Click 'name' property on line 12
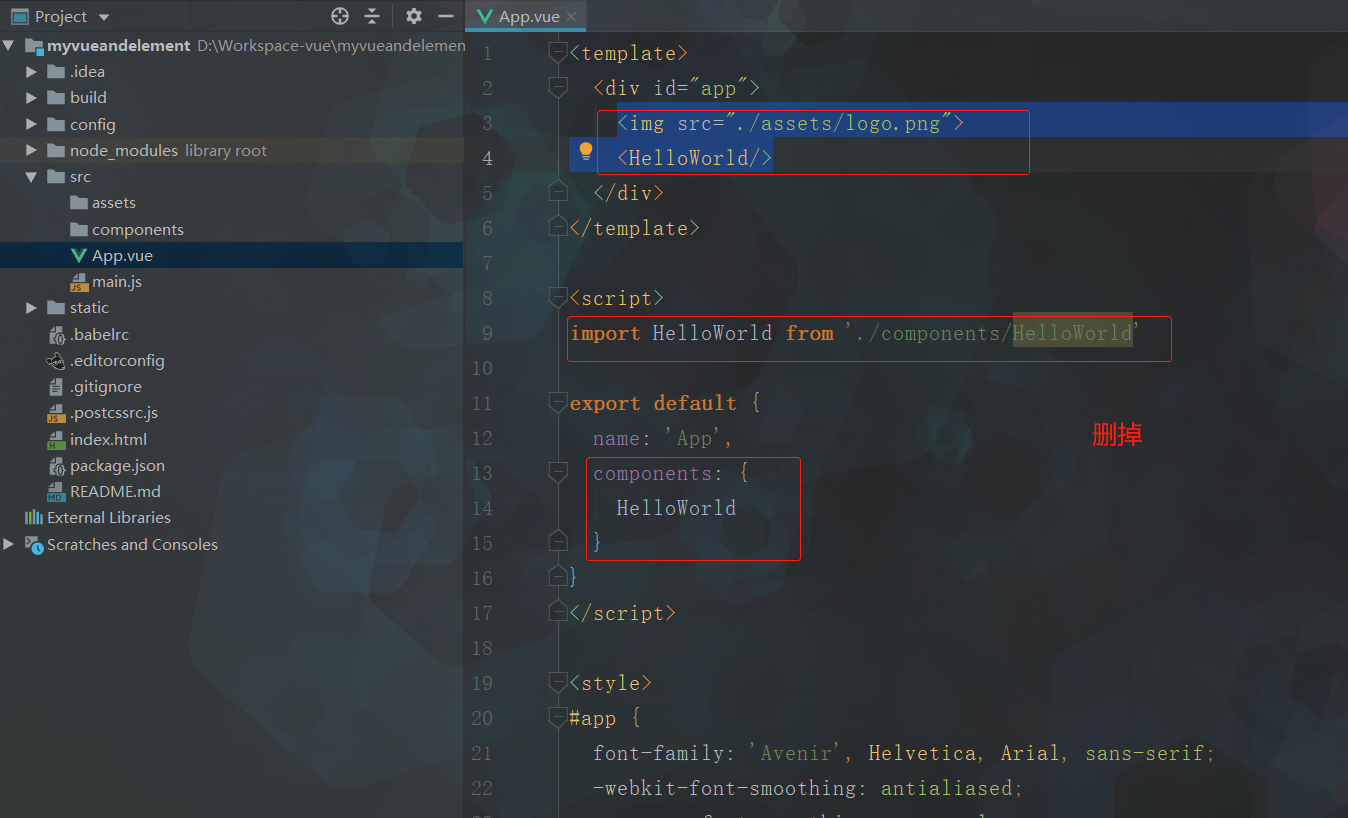1348x818 pixels. click(x=616, y=438)
